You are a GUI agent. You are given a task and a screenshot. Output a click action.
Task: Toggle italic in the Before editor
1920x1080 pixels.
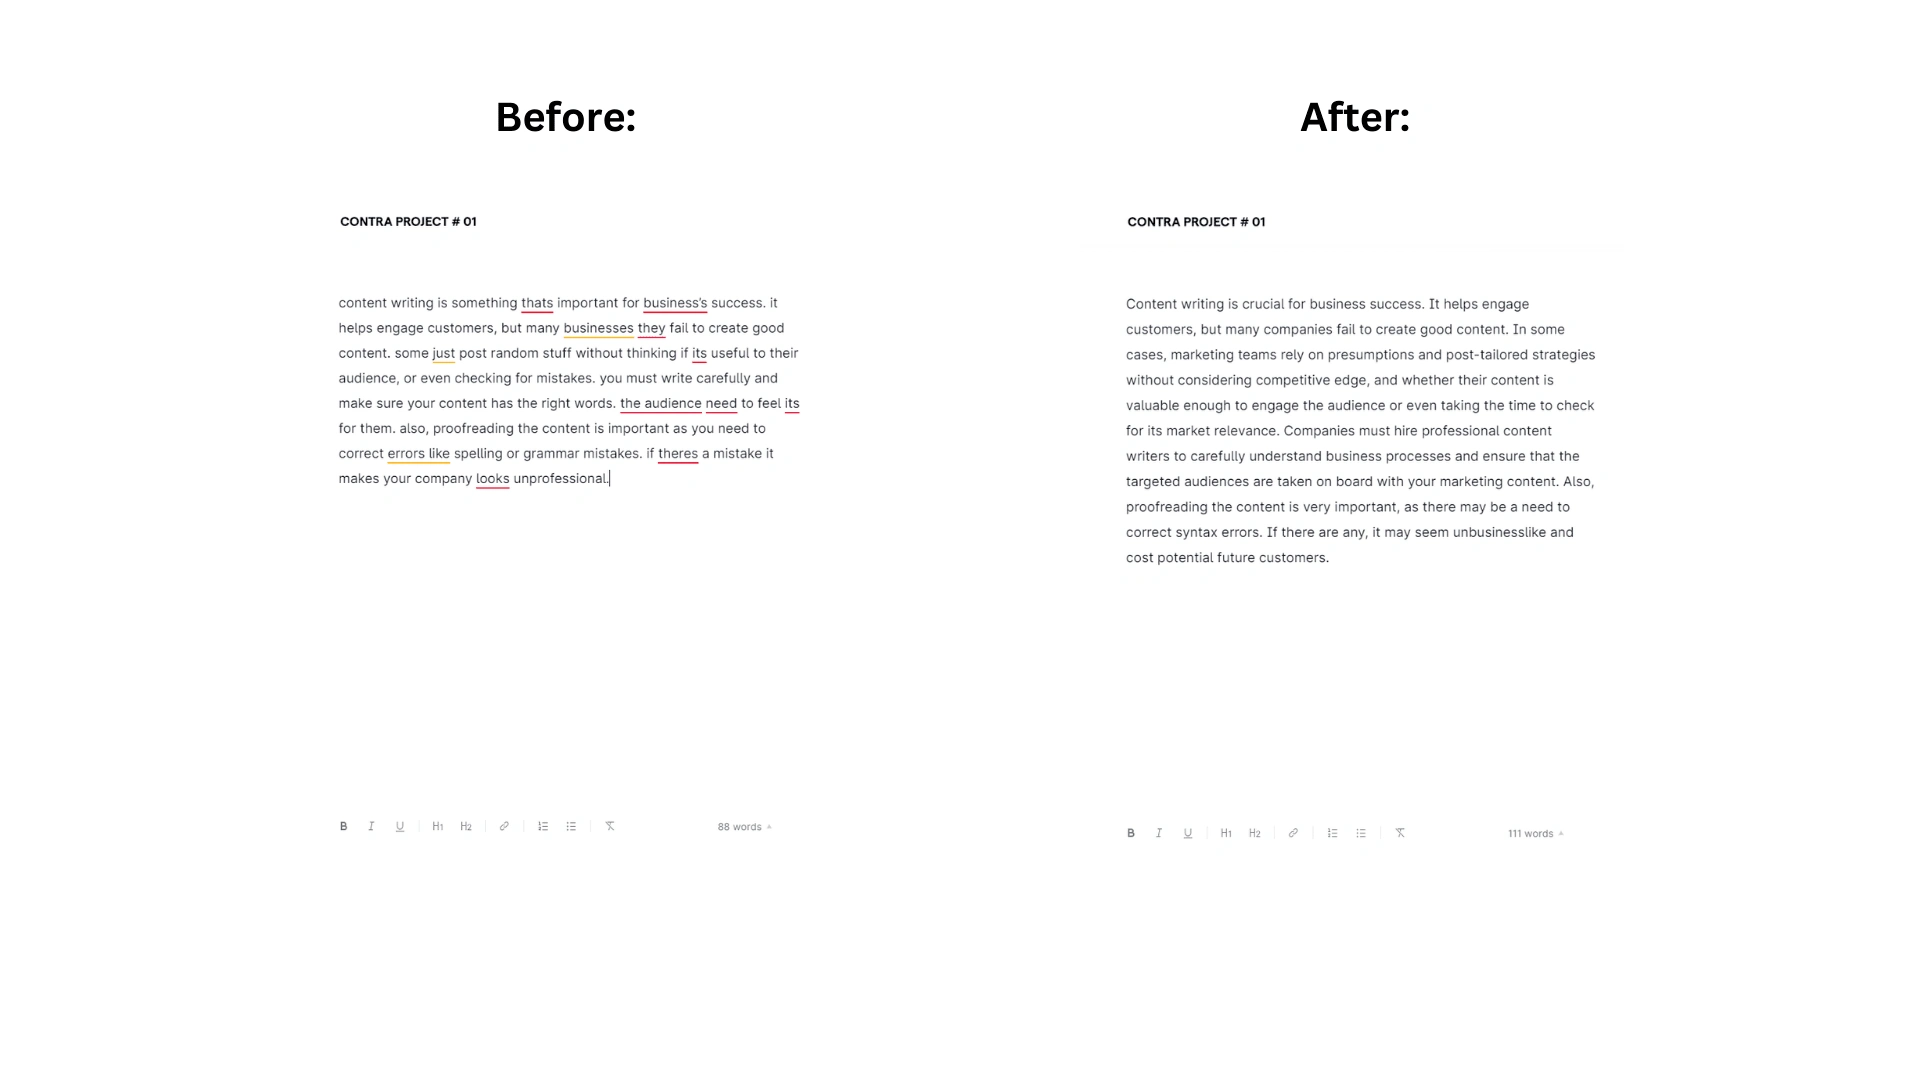click(371, 825)
